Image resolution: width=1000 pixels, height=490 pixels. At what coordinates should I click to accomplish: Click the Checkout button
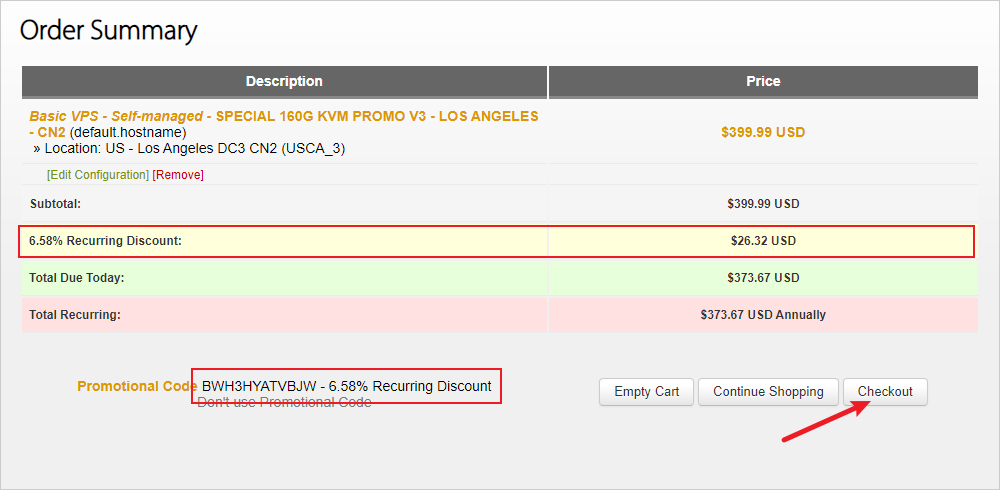pyautogui.click(x=885, y=392)
